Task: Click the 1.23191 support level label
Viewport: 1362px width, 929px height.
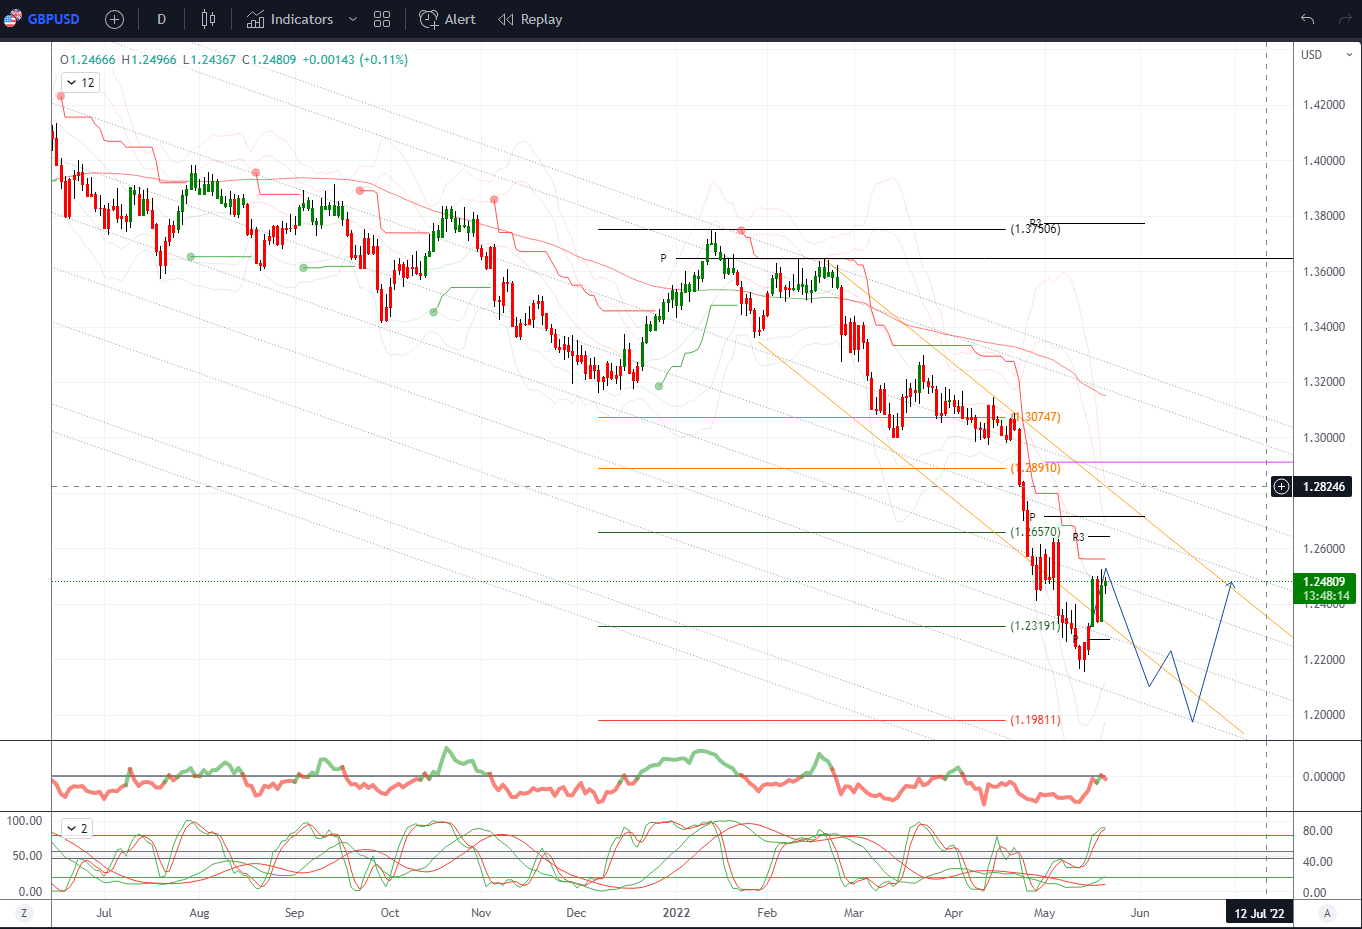Action: pos(1035,626)
